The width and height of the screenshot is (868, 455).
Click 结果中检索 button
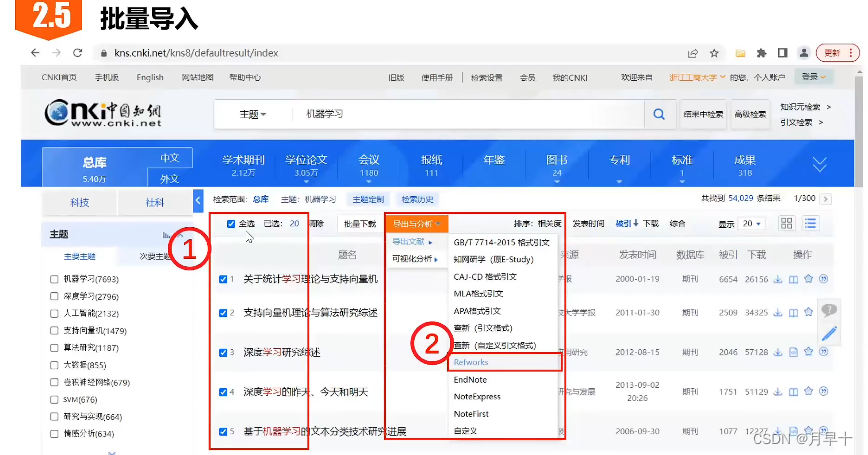click(x=703, y=114)
